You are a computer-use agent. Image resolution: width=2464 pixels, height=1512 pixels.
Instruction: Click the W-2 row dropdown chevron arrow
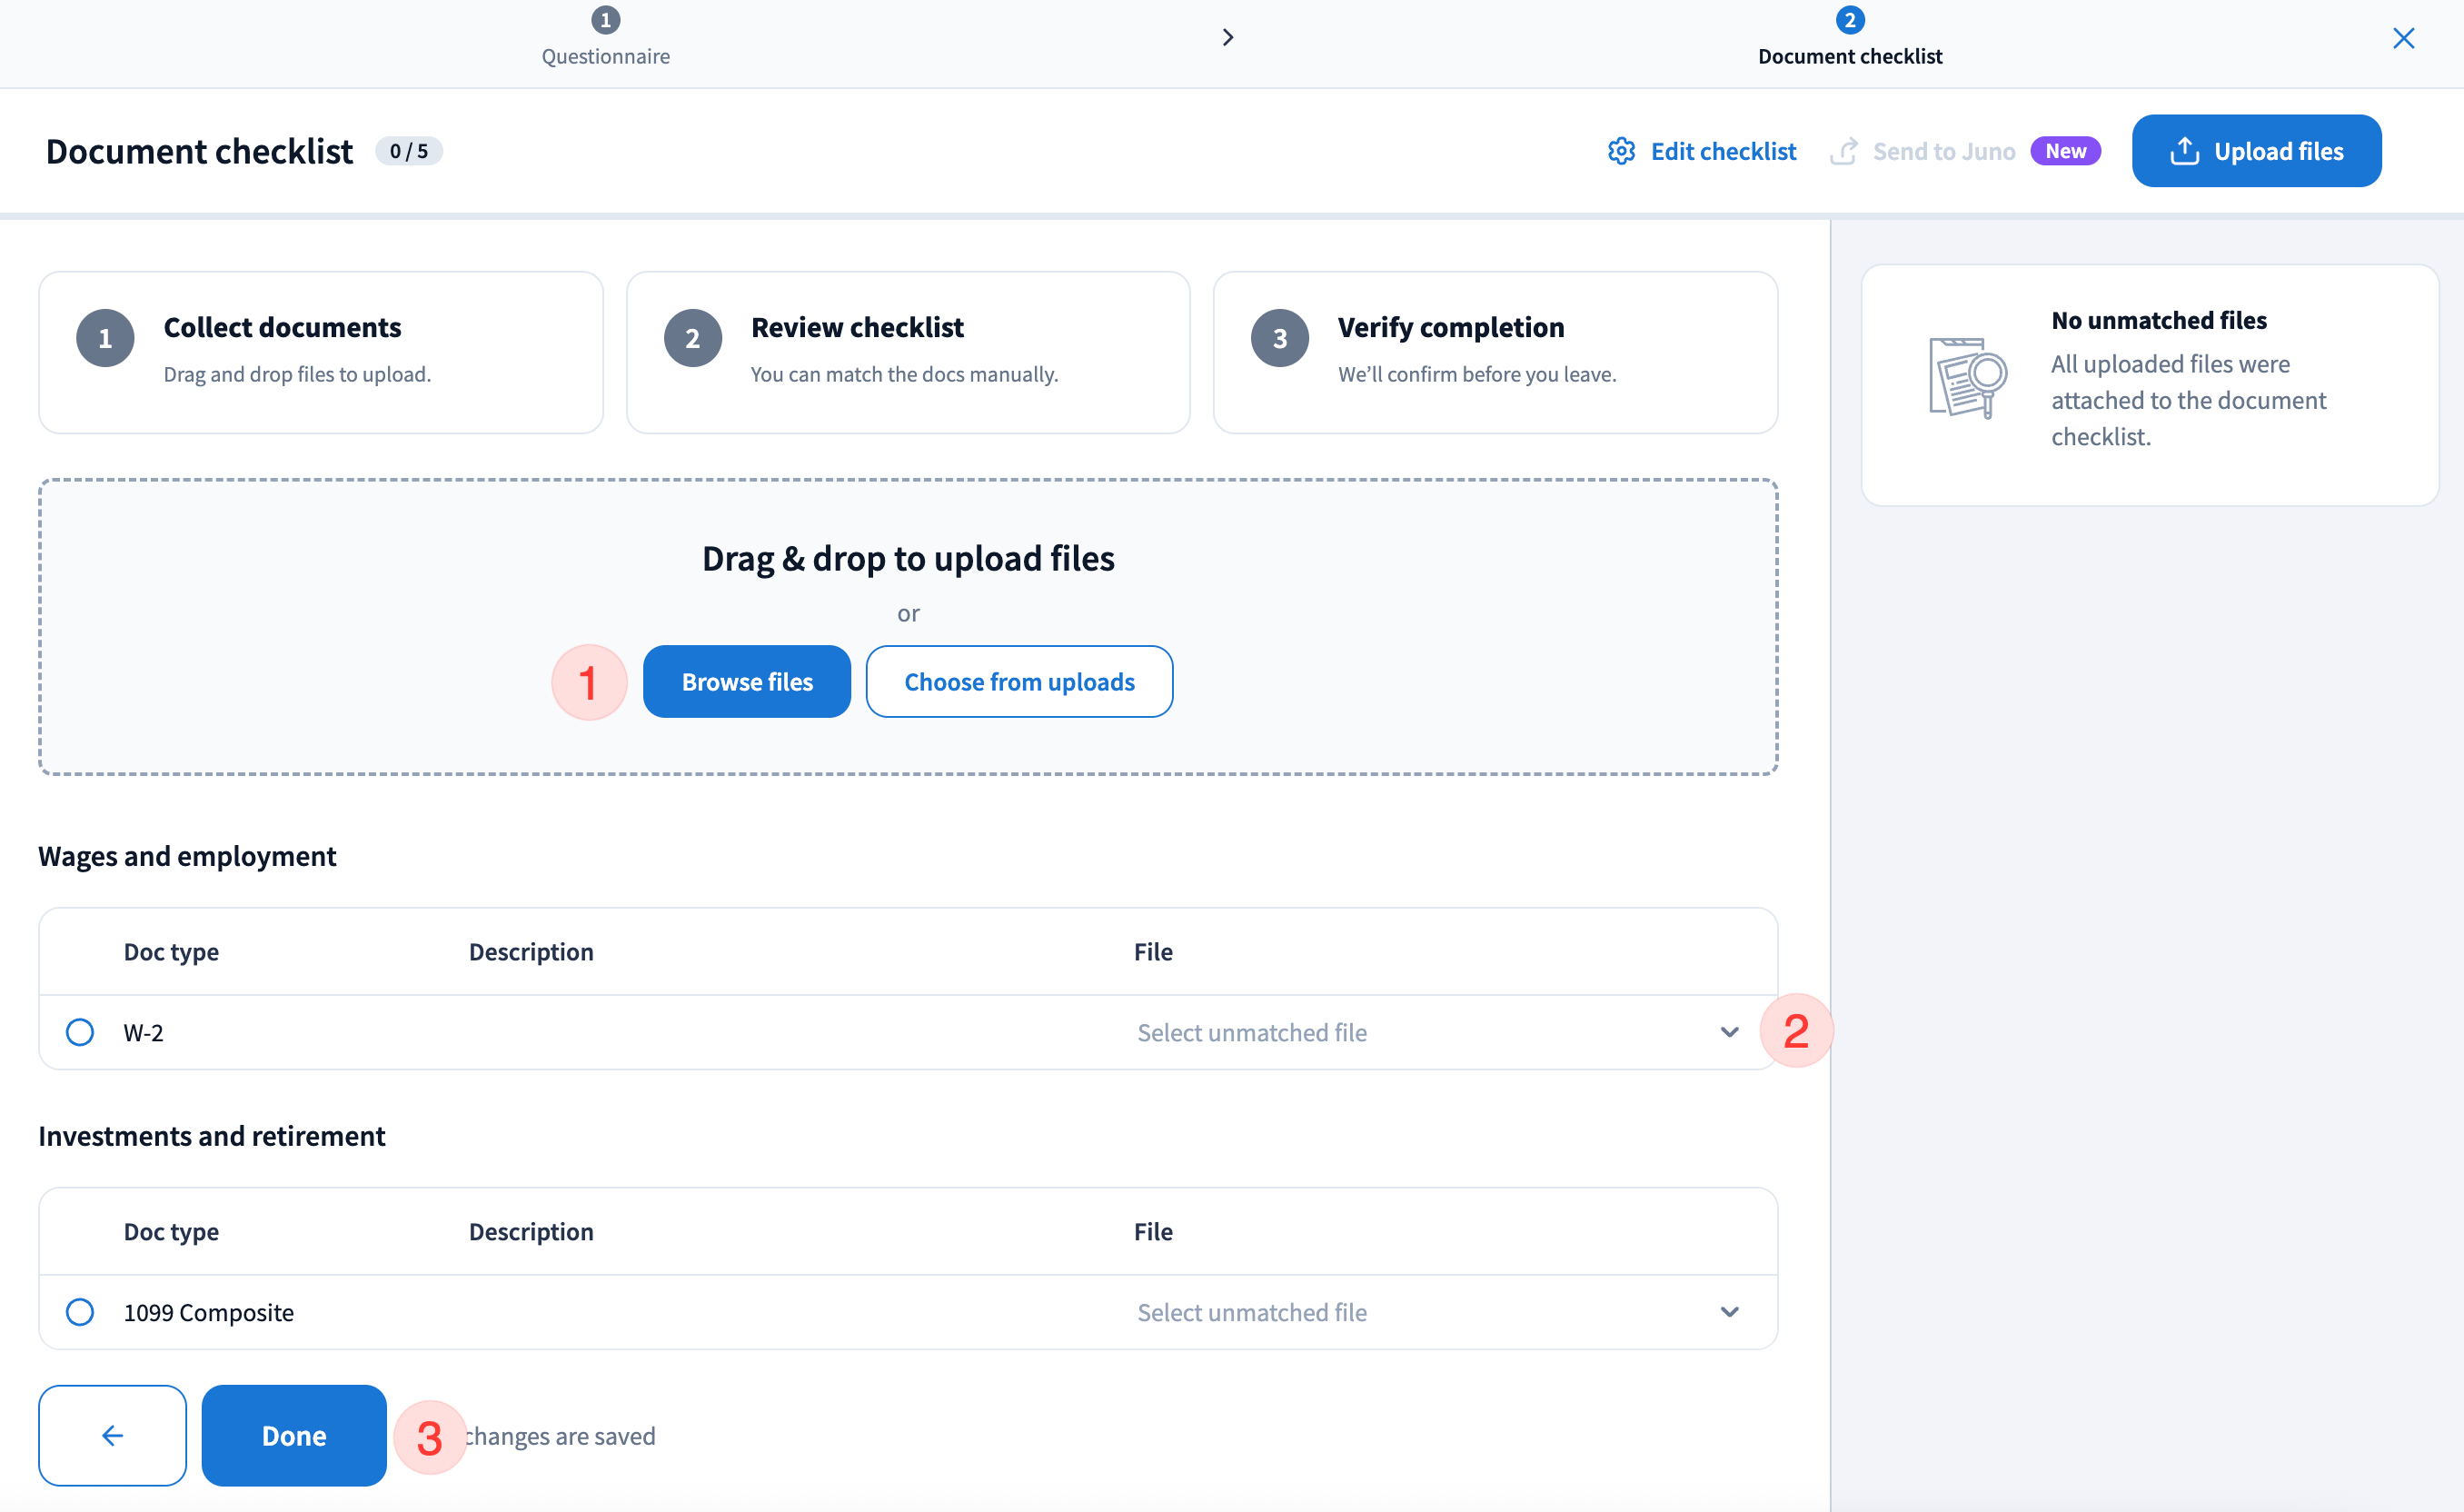(x=1729, y=1032)
